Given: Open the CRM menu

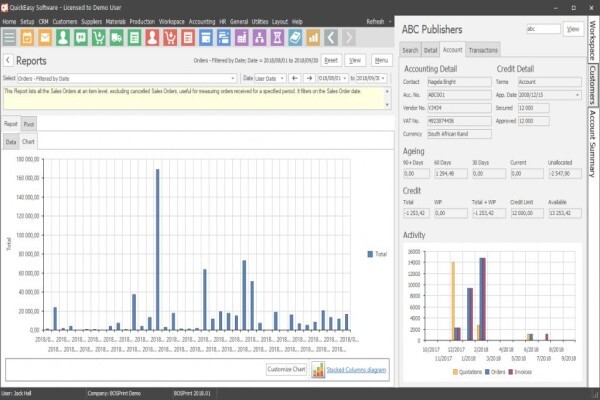Looking at the screenshot, I should (44, 22).
